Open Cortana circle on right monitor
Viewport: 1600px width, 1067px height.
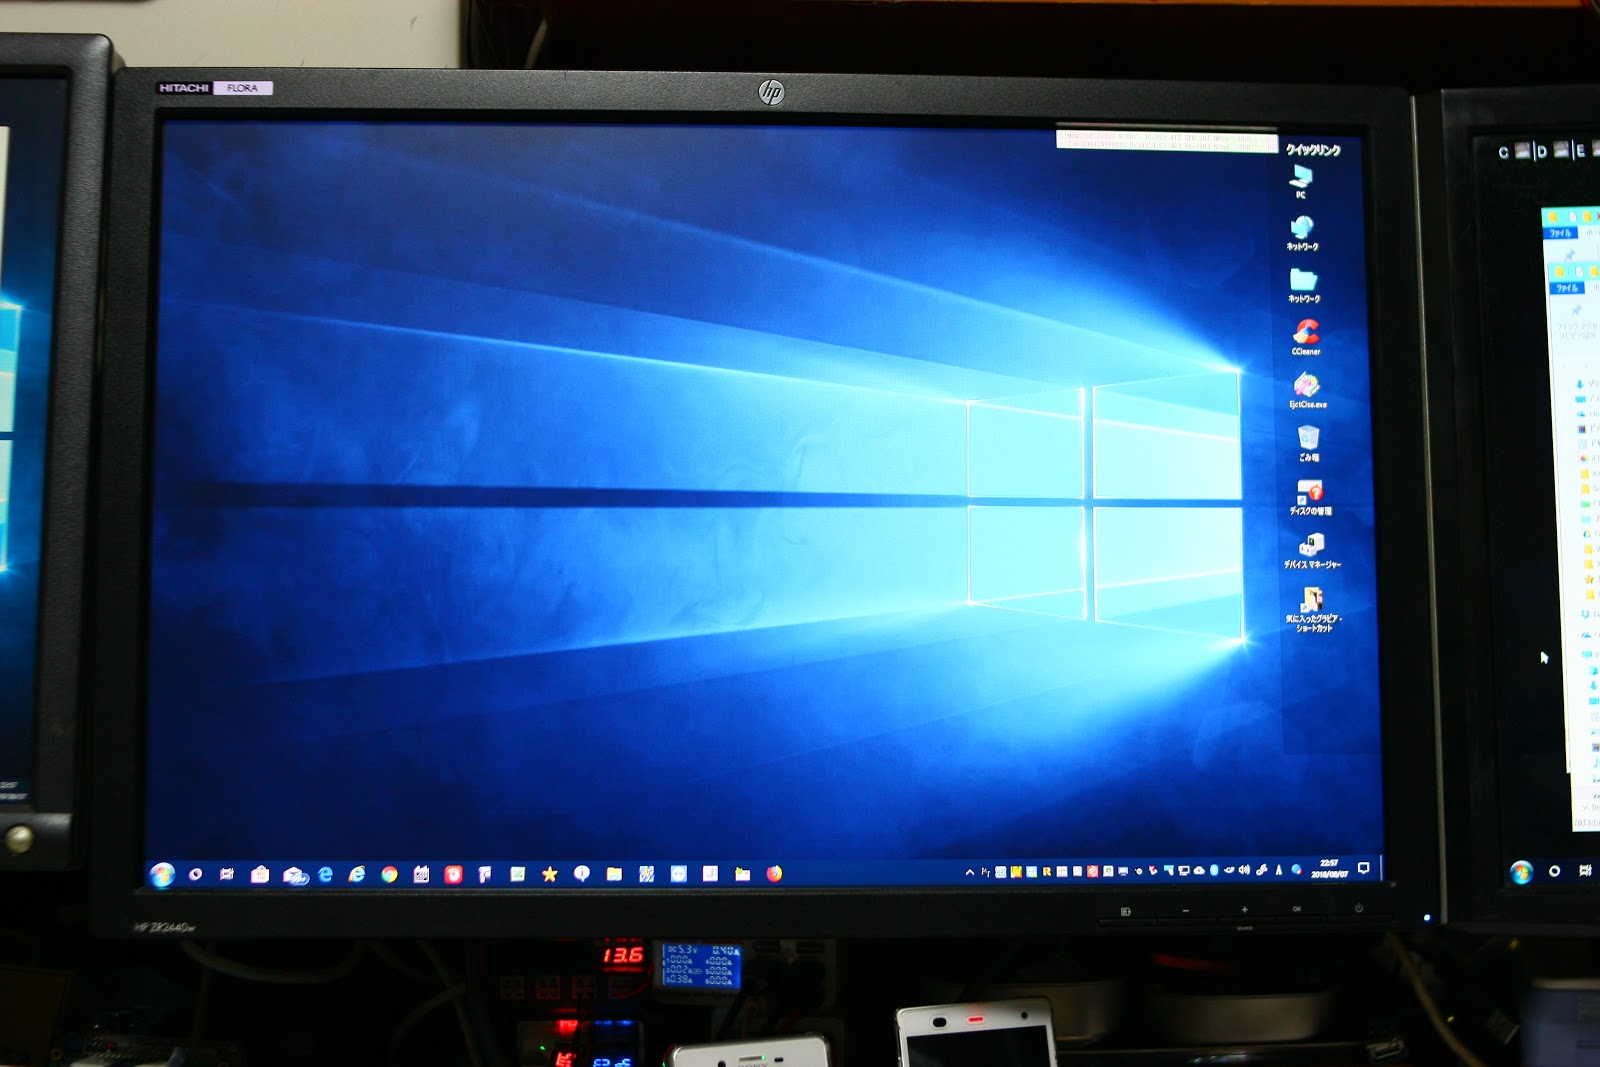tap(1554, 871)
